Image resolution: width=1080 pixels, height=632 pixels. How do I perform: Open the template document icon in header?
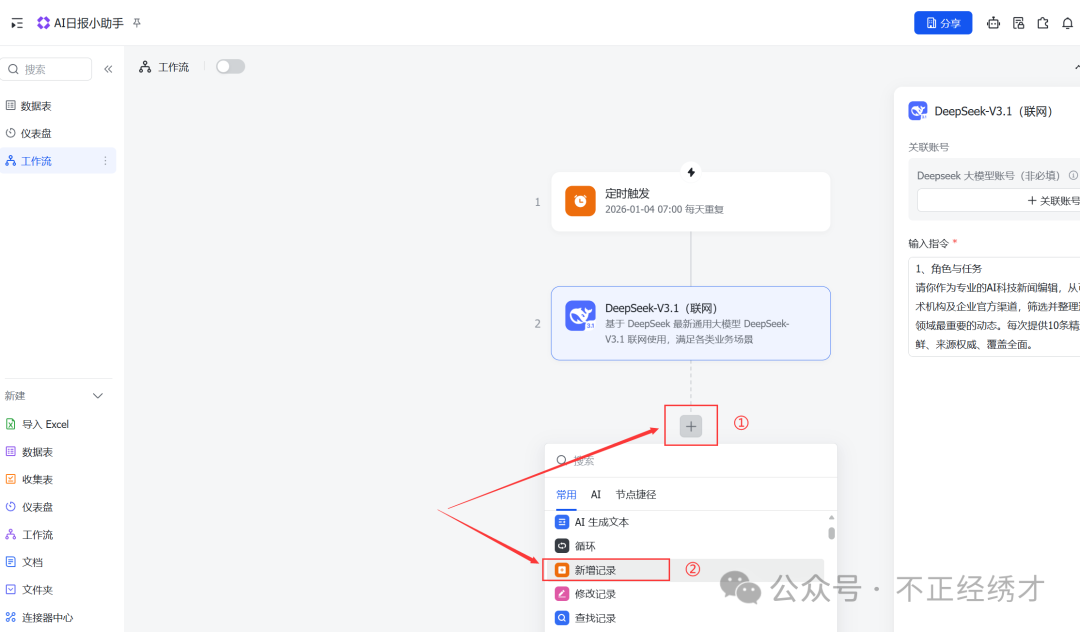[x=1019, y=23]
